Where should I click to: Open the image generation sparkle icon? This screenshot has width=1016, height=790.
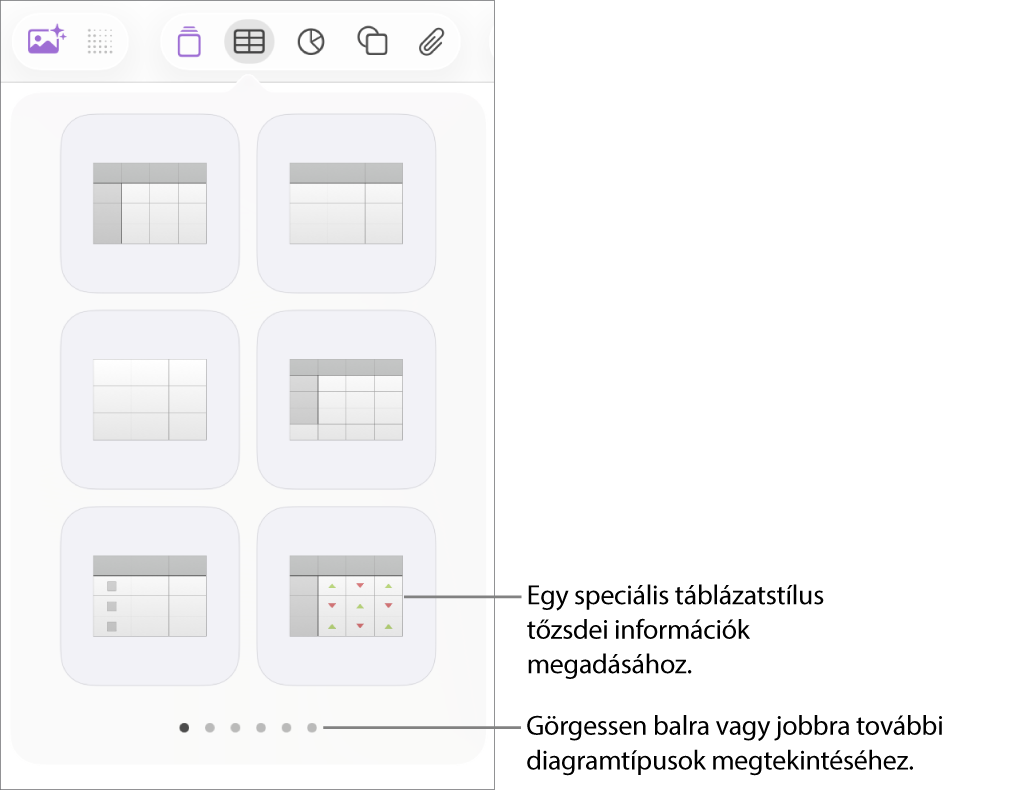[x=46, y=41]
